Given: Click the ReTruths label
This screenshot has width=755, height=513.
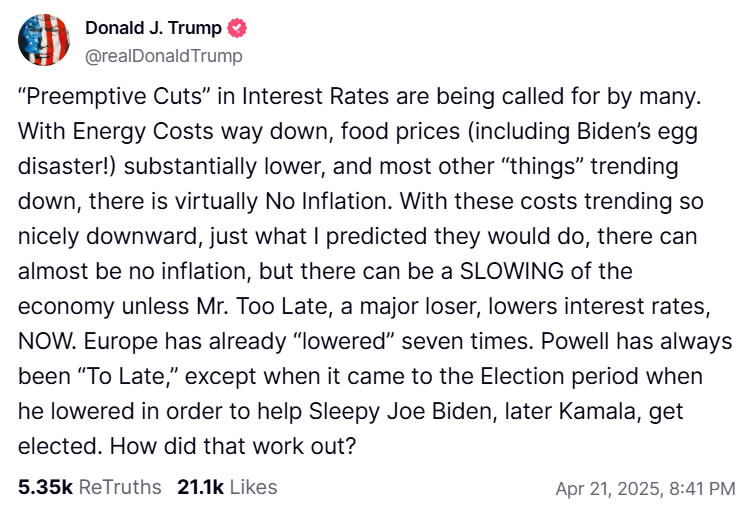Looking at the screenshot, I should click(x=119, y=487).
